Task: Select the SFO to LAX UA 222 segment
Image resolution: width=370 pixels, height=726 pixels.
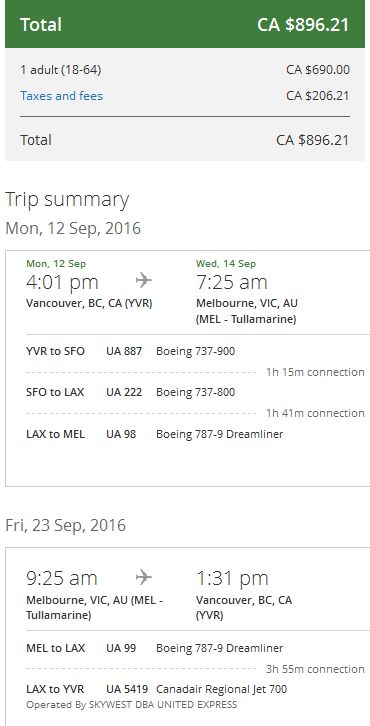Action: pyautogui.click(x=131, y=392)
